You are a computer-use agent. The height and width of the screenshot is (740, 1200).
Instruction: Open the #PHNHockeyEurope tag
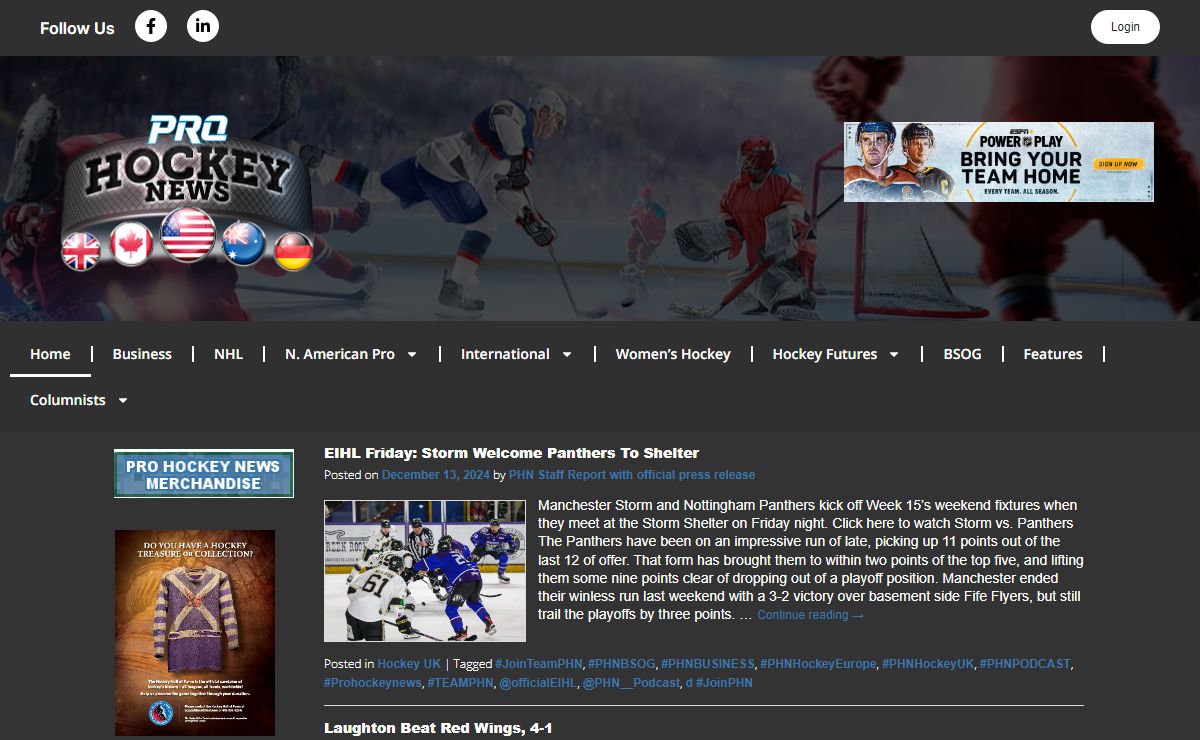click(819, 664)
